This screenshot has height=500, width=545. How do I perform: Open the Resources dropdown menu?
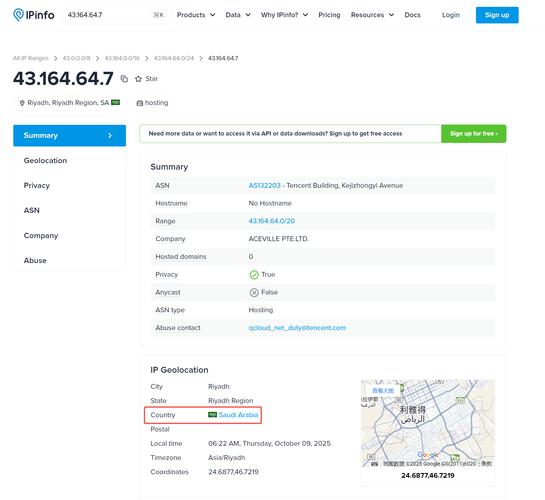click(x=372, y=15)
